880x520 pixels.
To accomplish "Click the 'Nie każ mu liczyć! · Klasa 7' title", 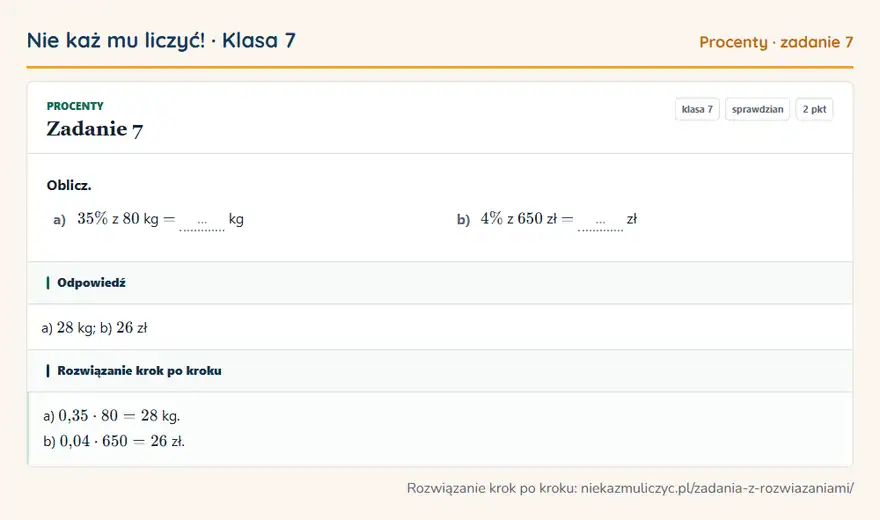I will (x=161, y=41).
